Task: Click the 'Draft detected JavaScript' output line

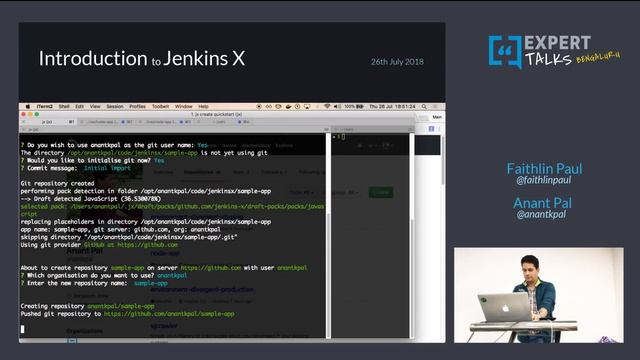Action: pos(91,199)
